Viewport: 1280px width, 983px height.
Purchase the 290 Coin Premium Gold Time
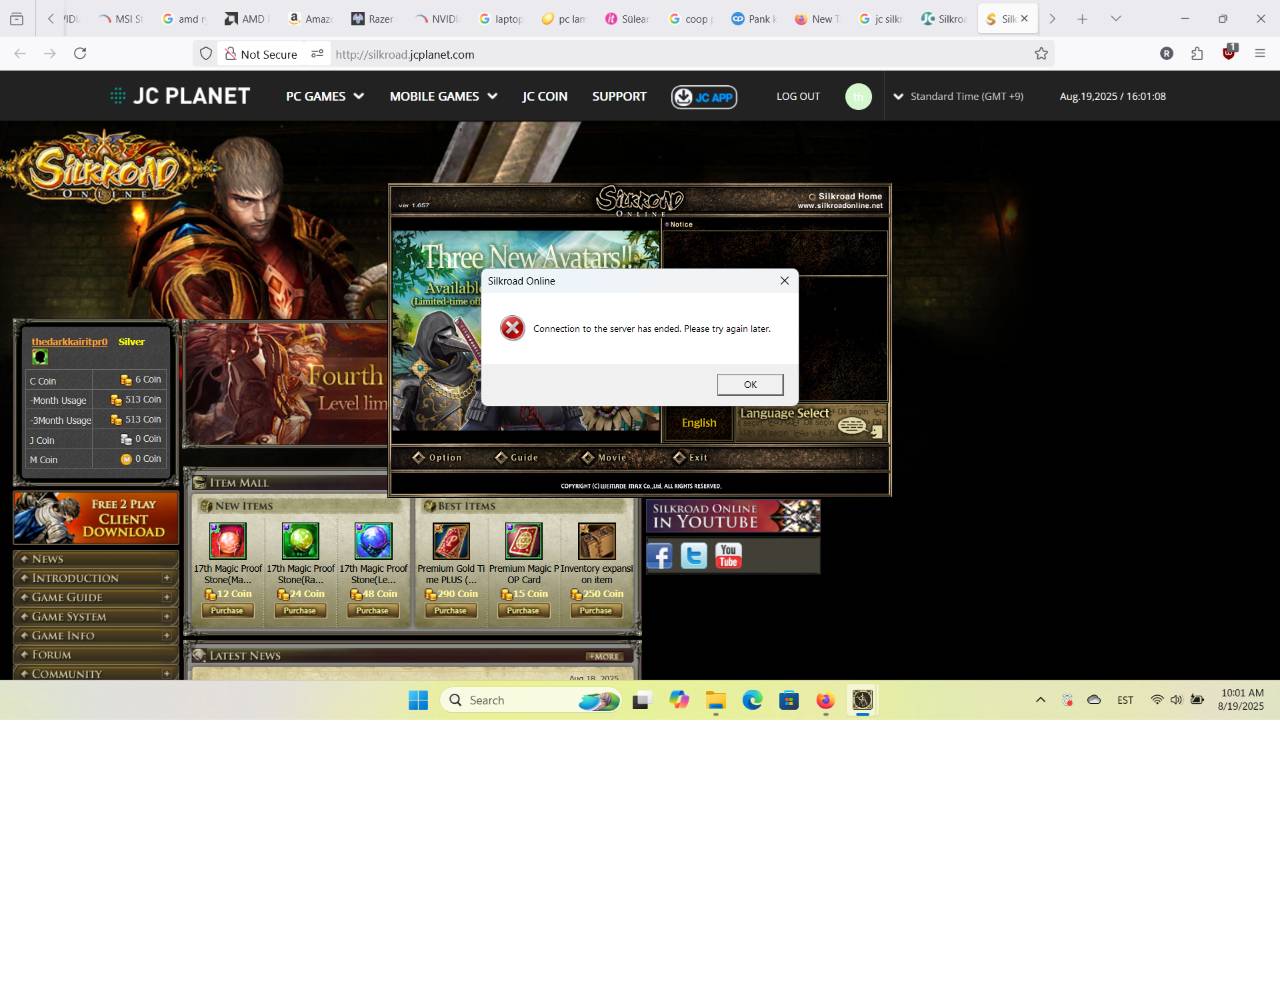450,610
